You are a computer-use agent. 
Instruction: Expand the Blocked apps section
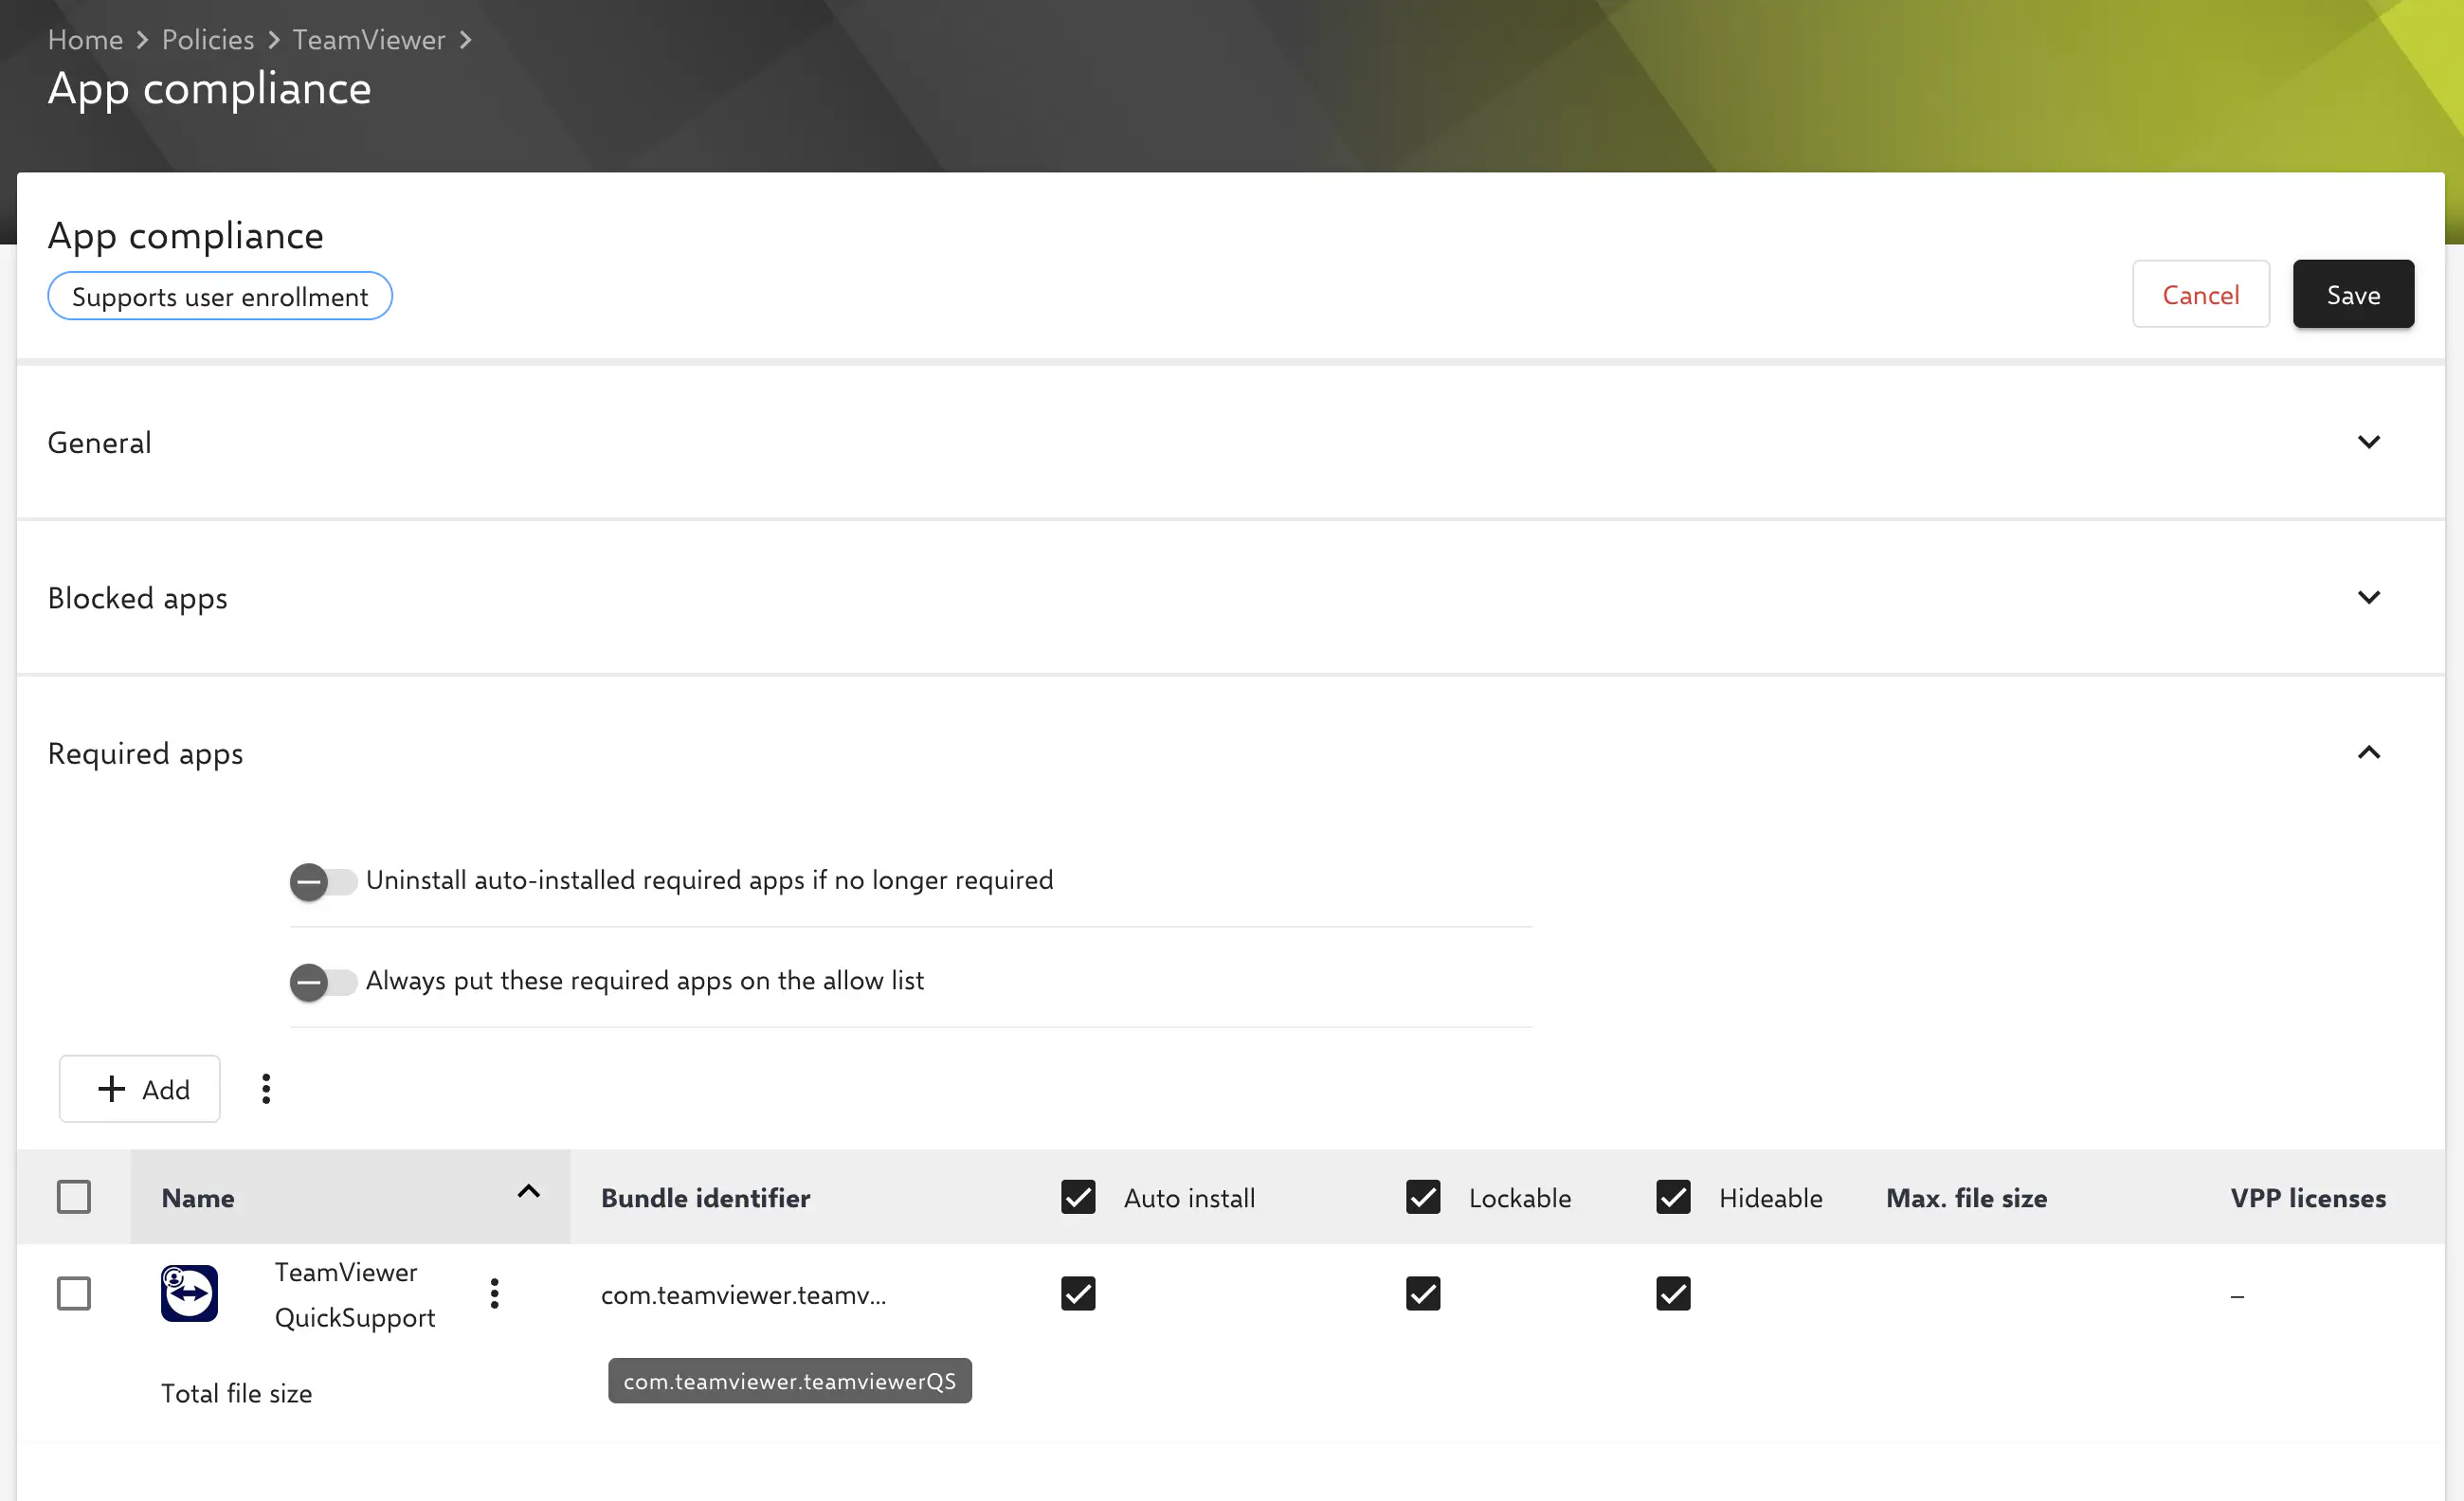(2369, 597)
